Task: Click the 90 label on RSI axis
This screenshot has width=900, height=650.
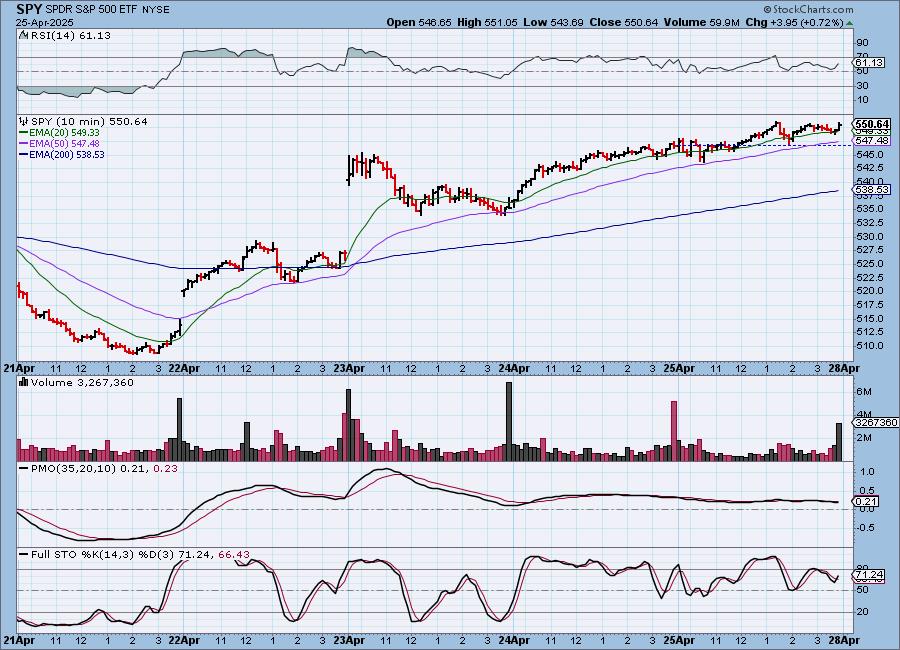Action: 863,42
